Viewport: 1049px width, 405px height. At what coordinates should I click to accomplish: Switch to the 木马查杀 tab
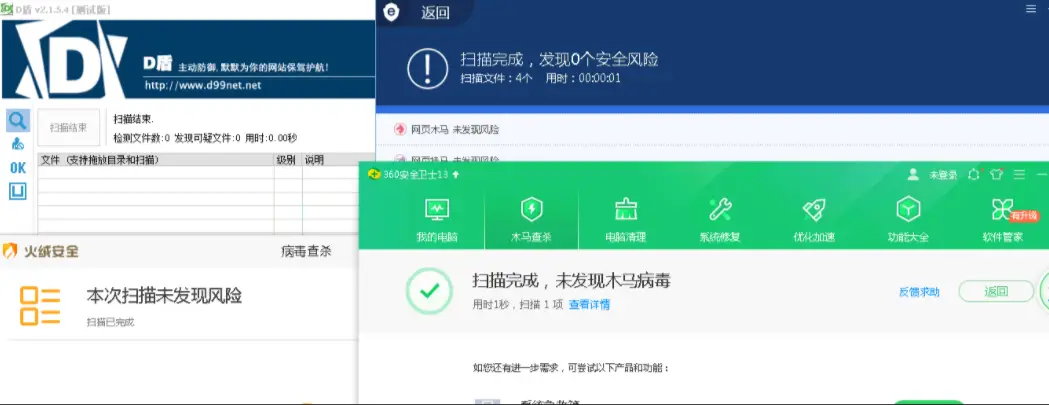pyautogui.click(x=531, y=218)
